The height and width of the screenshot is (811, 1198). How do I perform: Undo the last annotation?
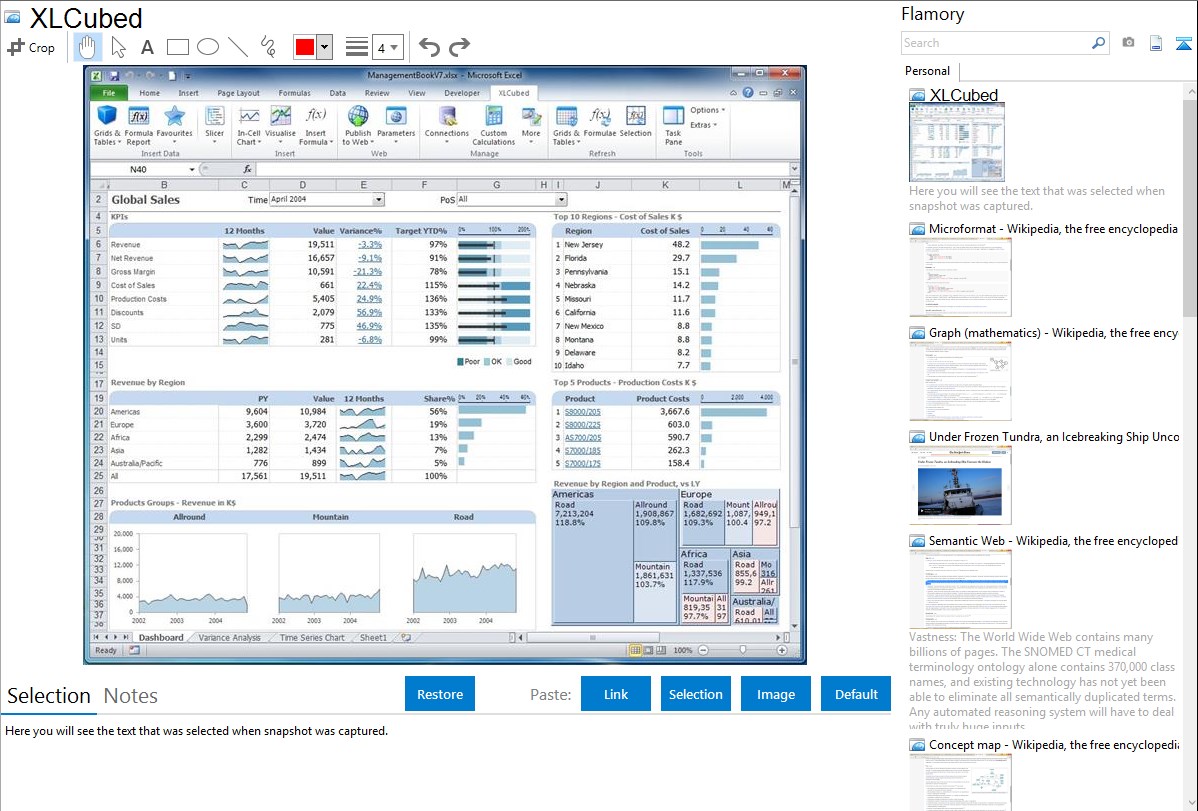click(x=429, y=47)
